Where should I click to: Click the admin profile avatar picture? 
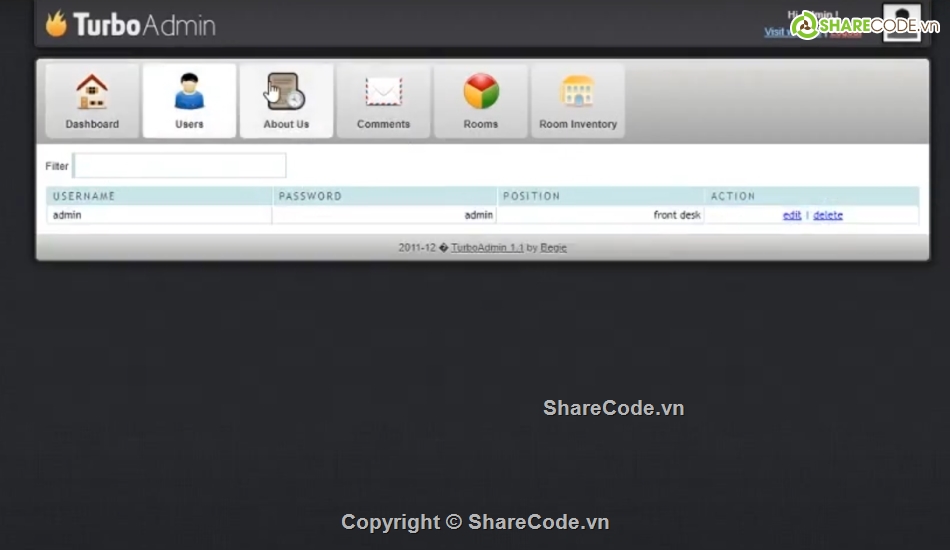coord(902,22)
